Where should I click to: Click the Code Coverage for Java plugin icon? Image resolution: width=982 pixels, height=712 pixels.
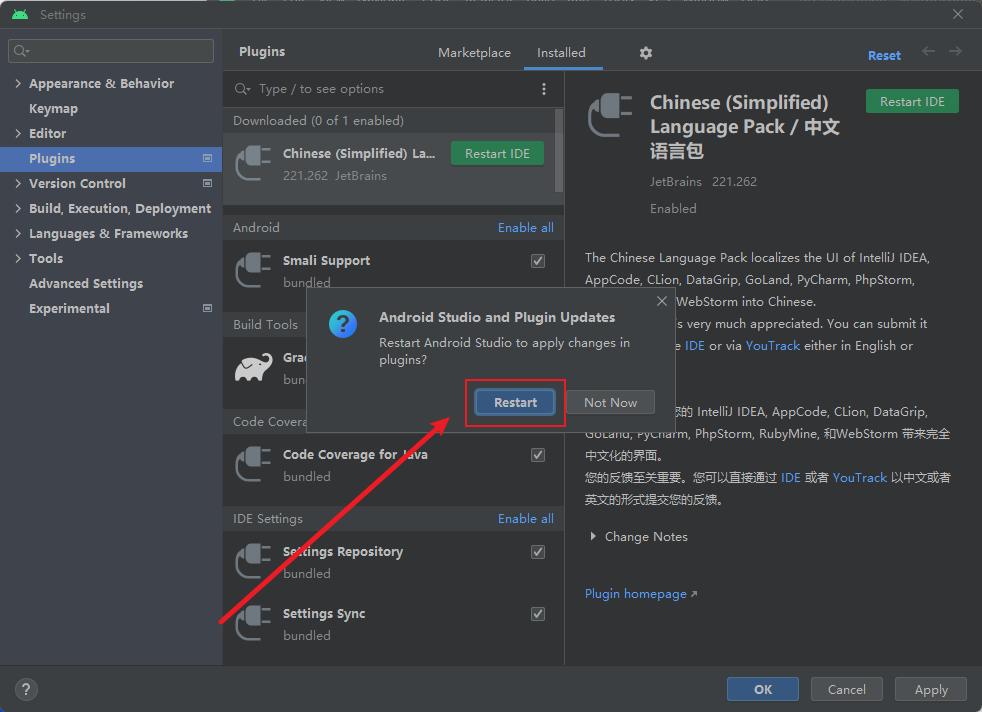click(253, 464)
